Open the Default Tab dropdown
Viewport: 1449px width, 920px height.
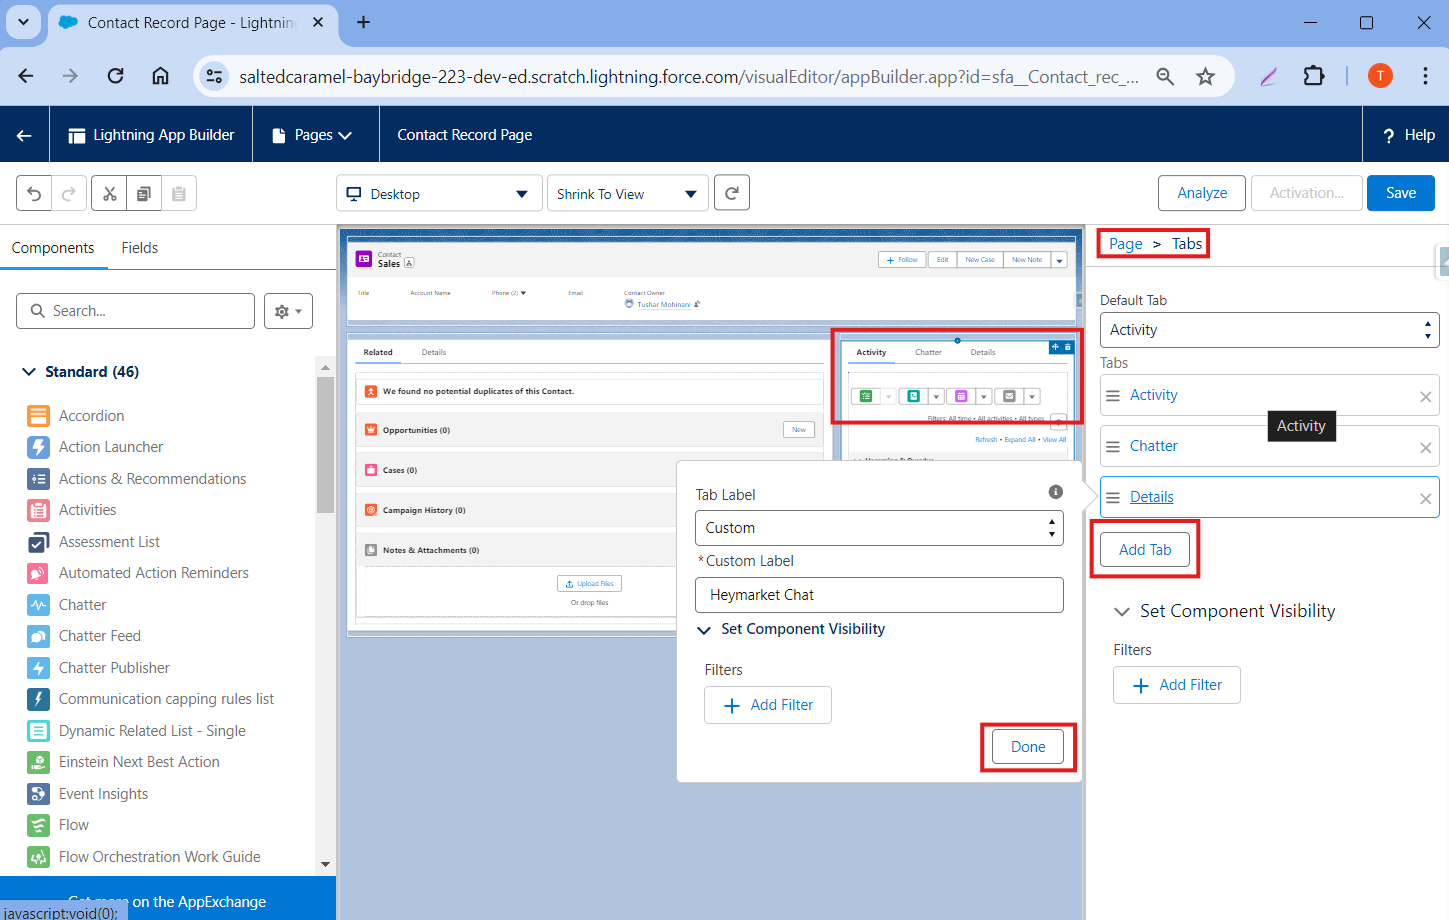pos(1269,330)
